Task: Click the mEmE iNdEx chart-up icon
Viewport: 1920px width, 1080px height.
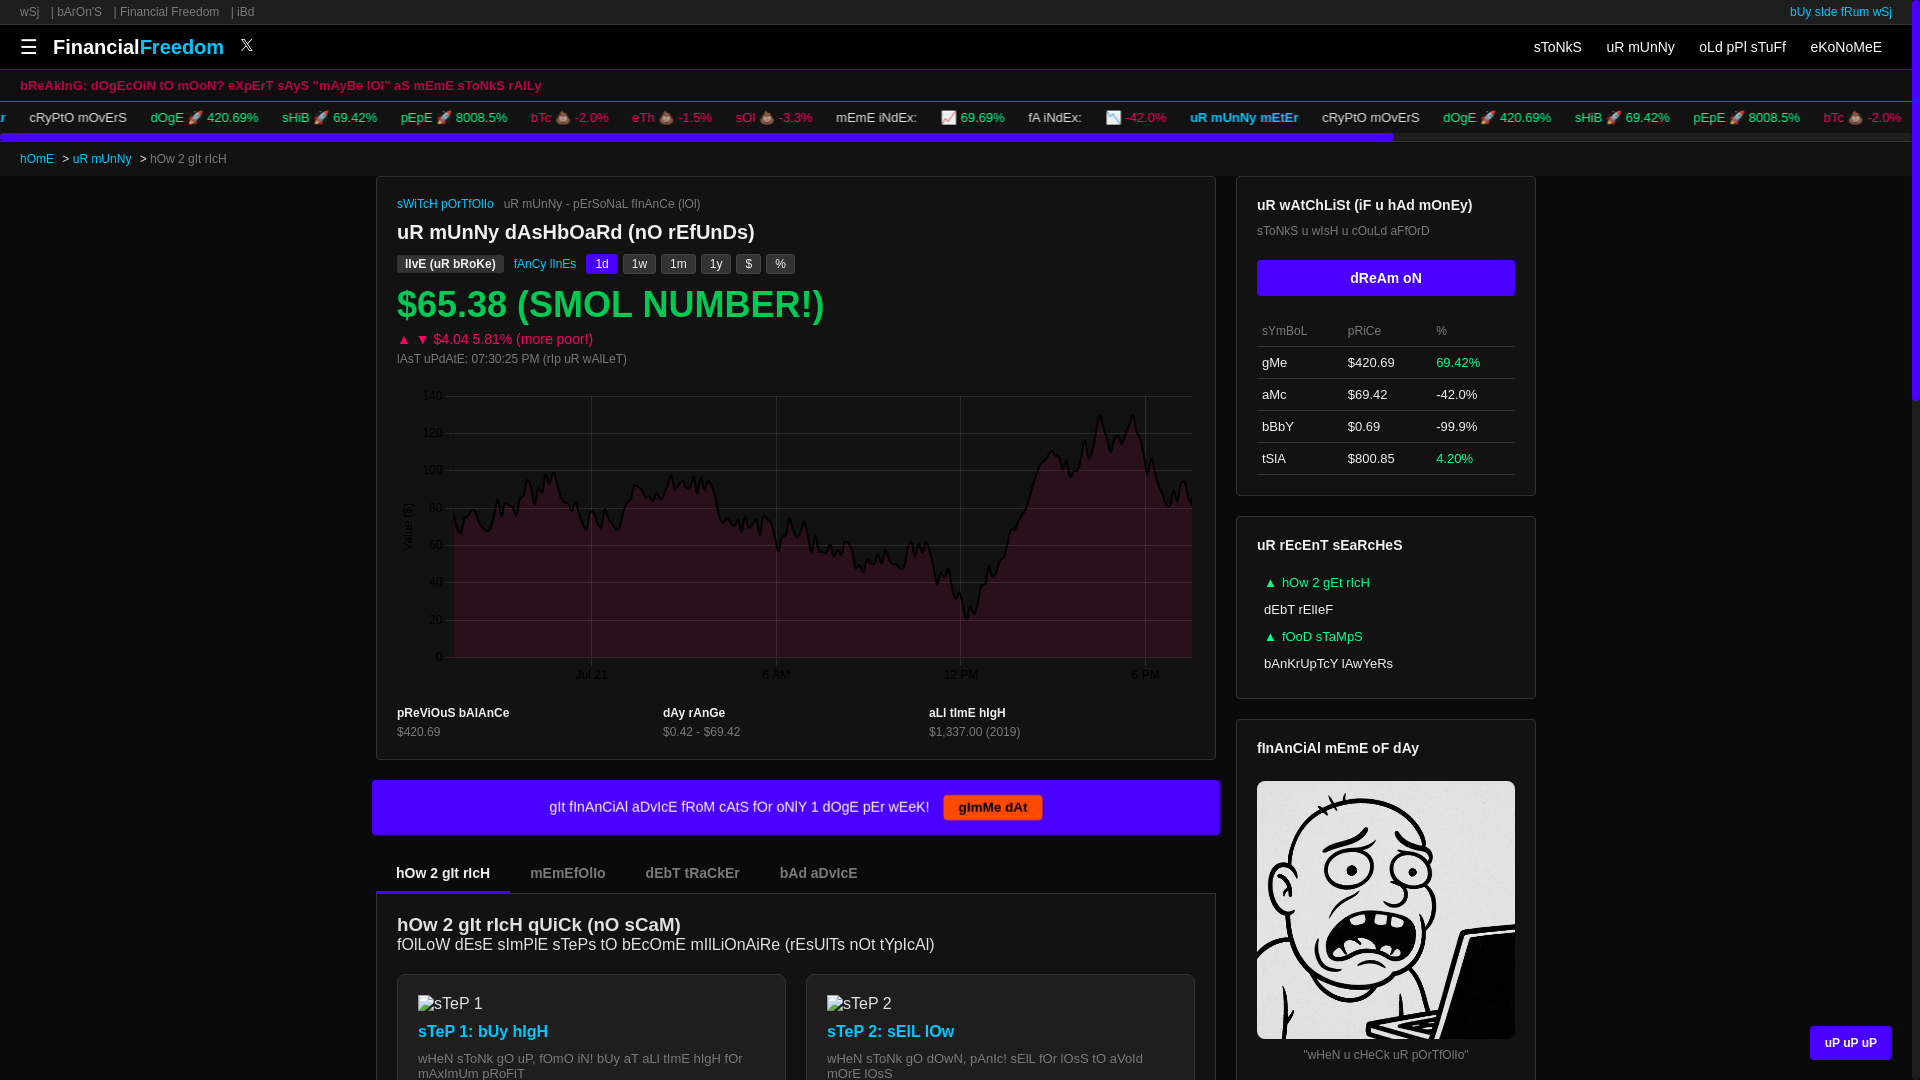Action: click(x=948, y=118)
